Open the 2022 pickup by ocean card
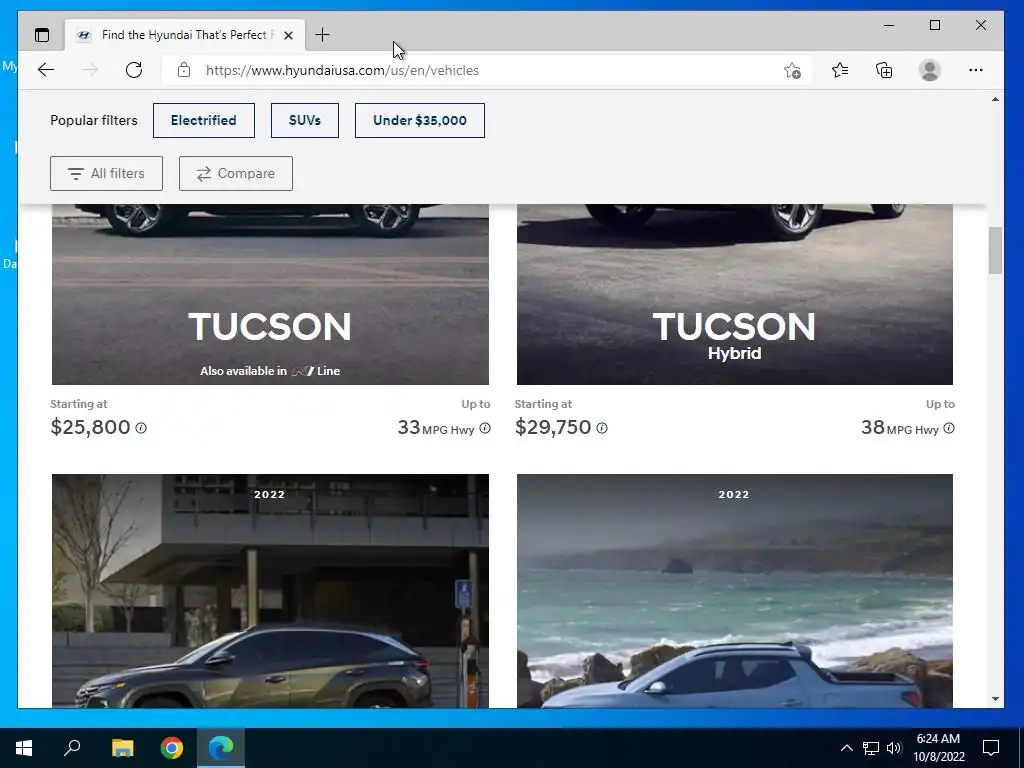Screen dimensions: 1024x768 [735, 591]
